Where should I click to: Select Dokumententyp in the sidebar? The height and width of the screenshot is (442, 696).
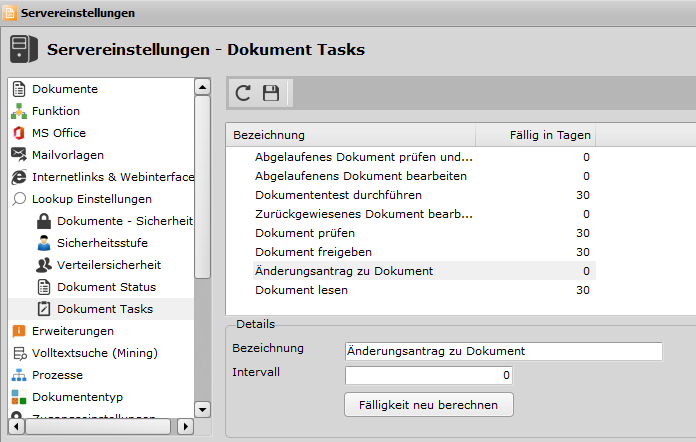pyautogui.click(x=77, y=397)
